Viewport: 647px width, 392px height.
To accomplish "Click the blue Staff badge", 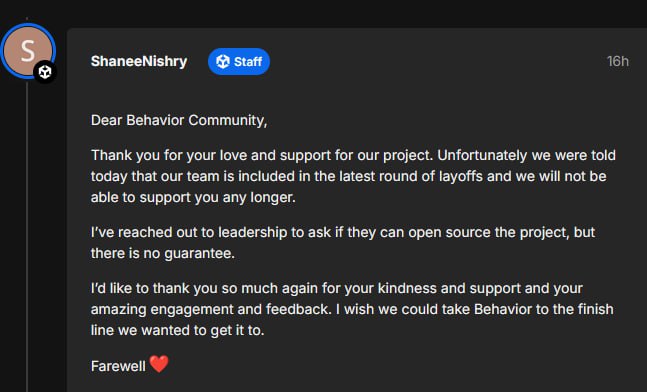I will click(x=239, y=61).
